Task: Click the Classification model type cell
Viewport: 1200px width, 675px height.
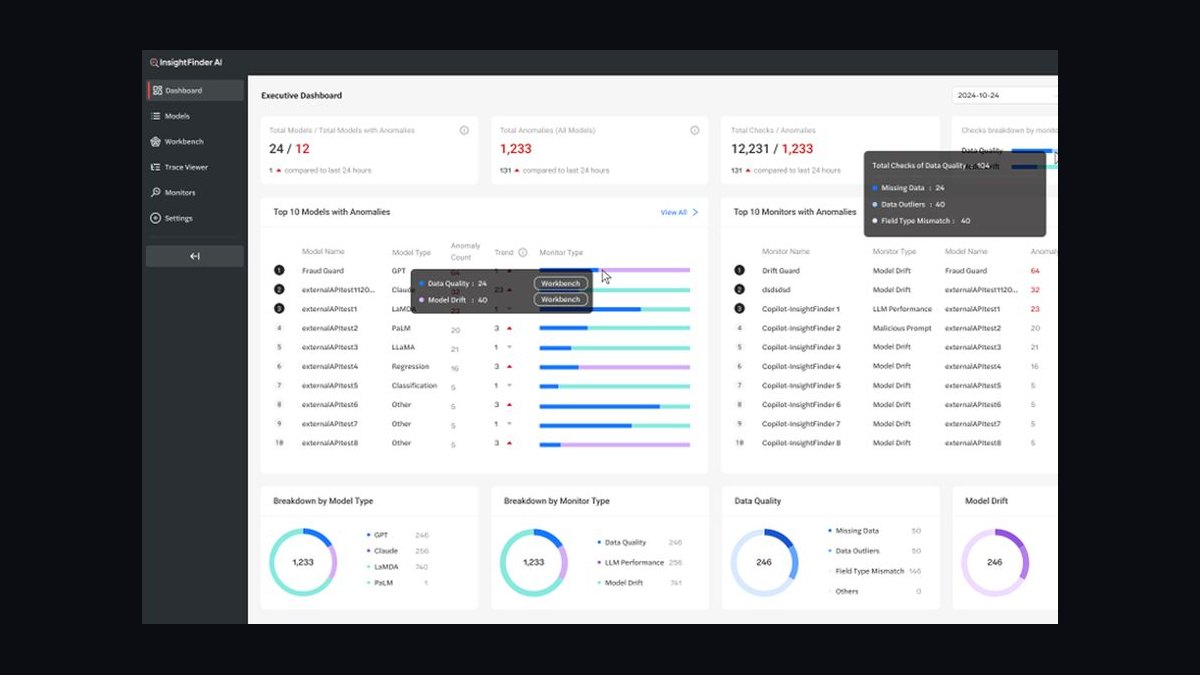Action: click(414, 385)
